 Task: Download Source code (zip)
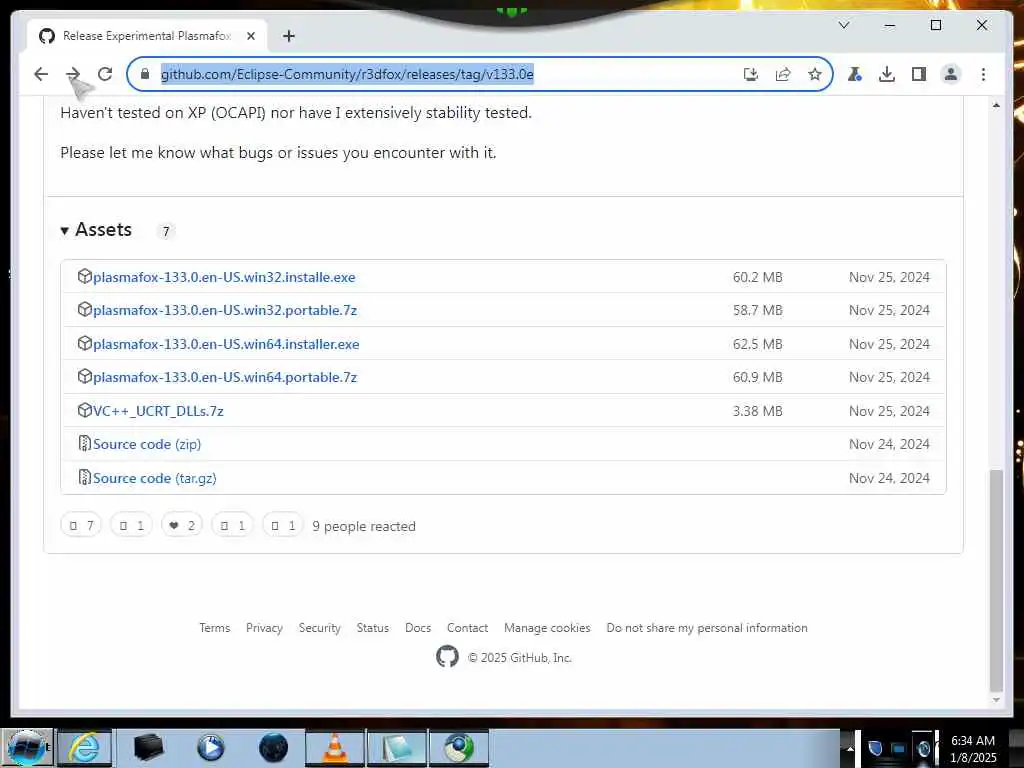tap(147, 444)
